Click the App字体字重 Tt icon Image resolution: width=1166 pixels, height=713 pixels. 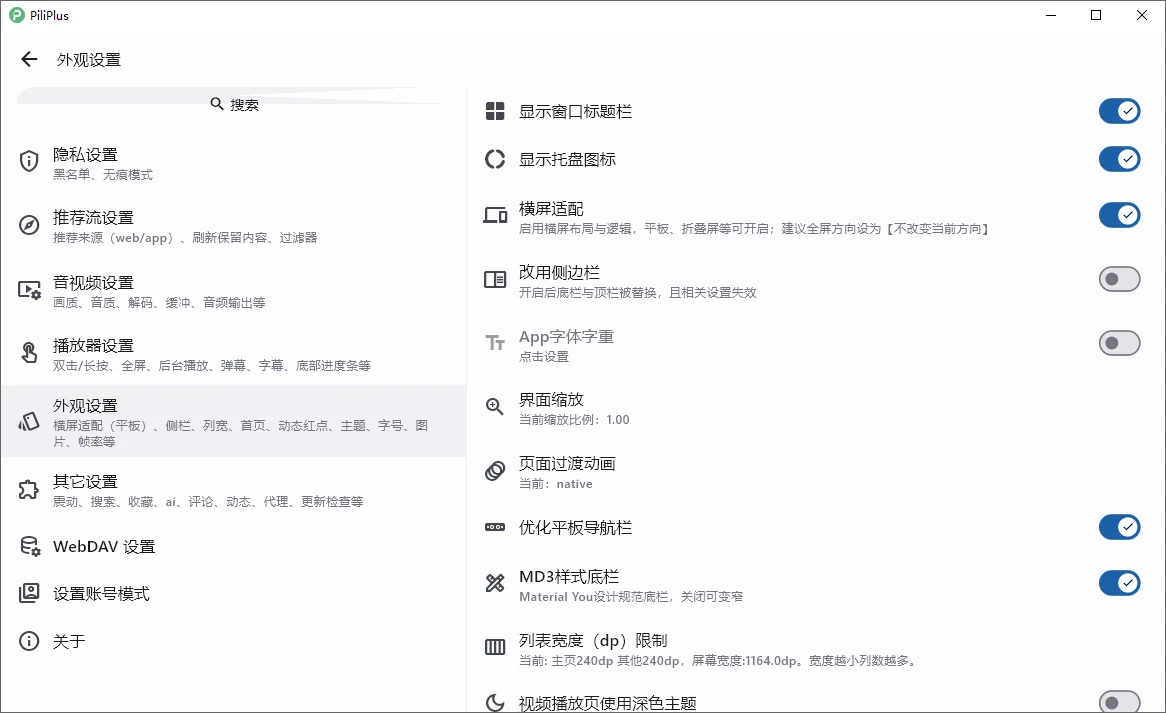tap(494, 343)
